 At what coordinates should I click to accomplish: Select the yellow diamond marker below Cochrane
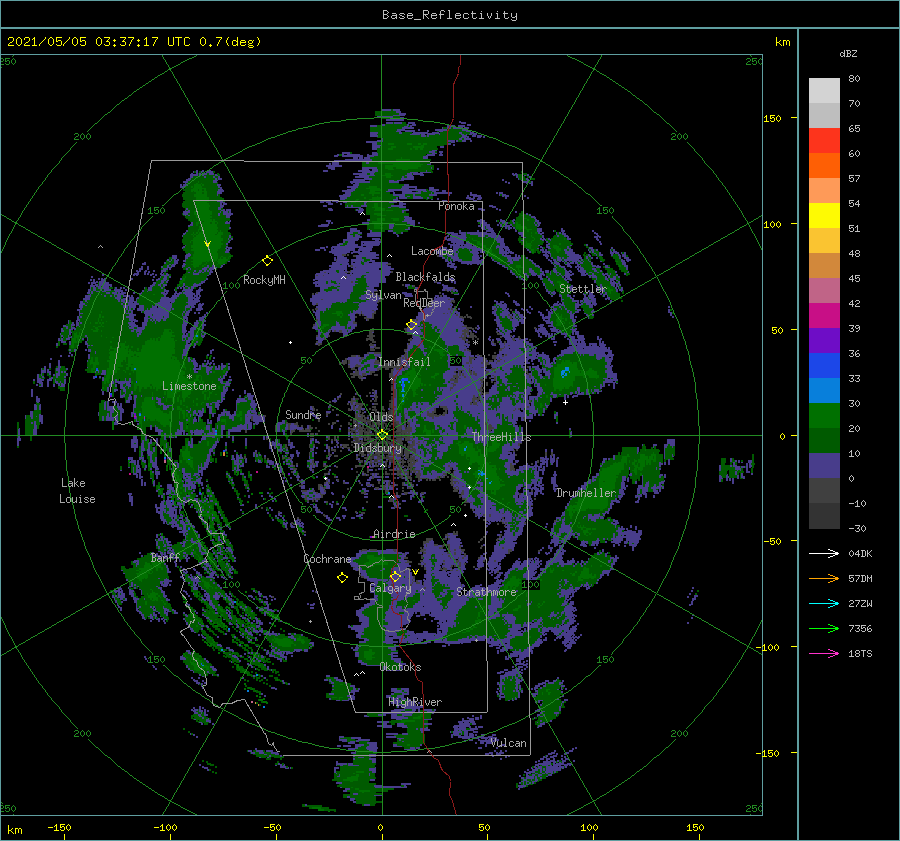pos(342,578)
